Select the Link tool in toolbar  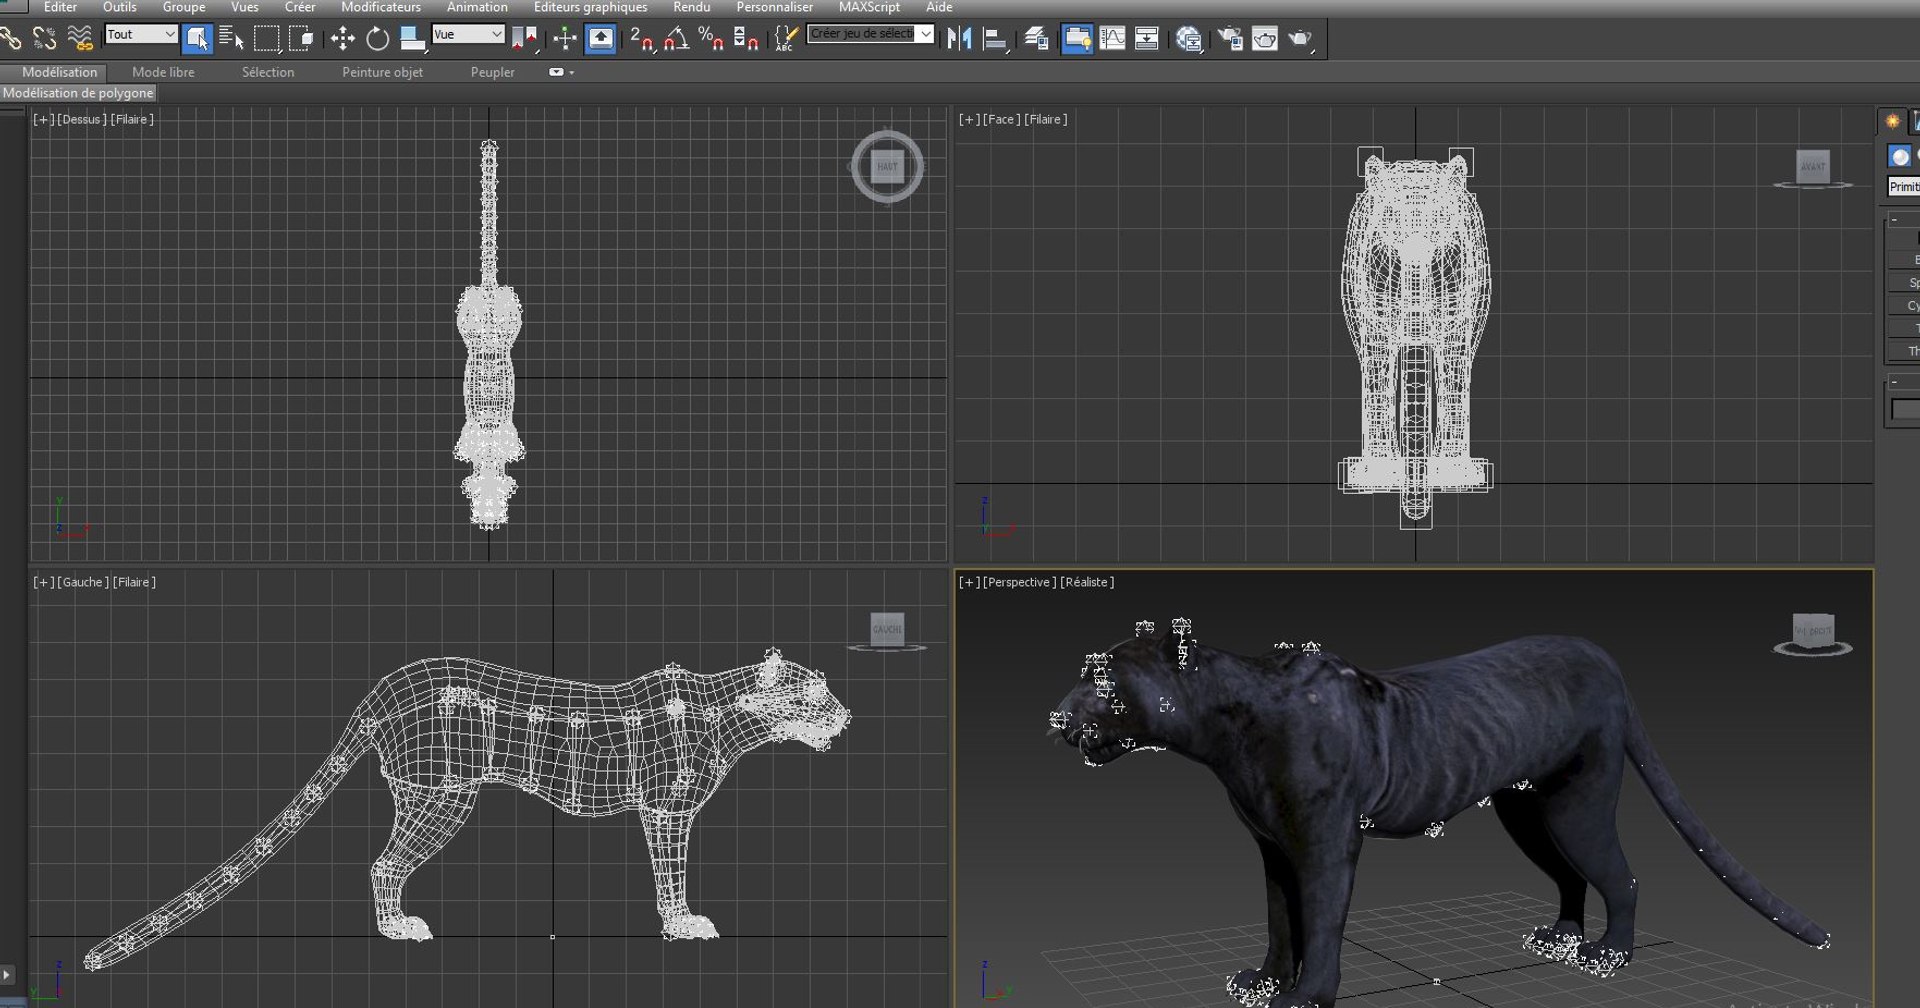pyautogui.click(x=10, y=39)
